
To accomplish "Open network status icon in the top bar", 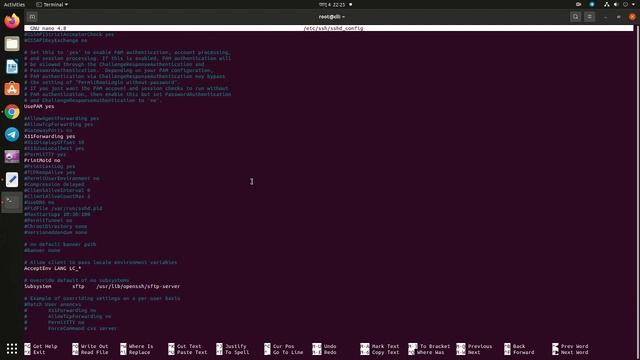I will (607, 4).
